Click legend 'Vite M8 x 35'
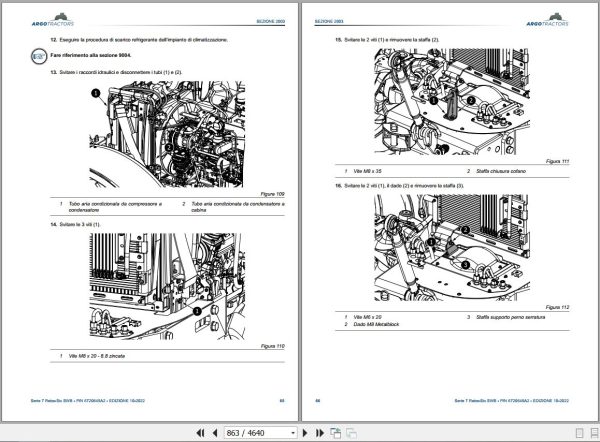 point(367,171)
